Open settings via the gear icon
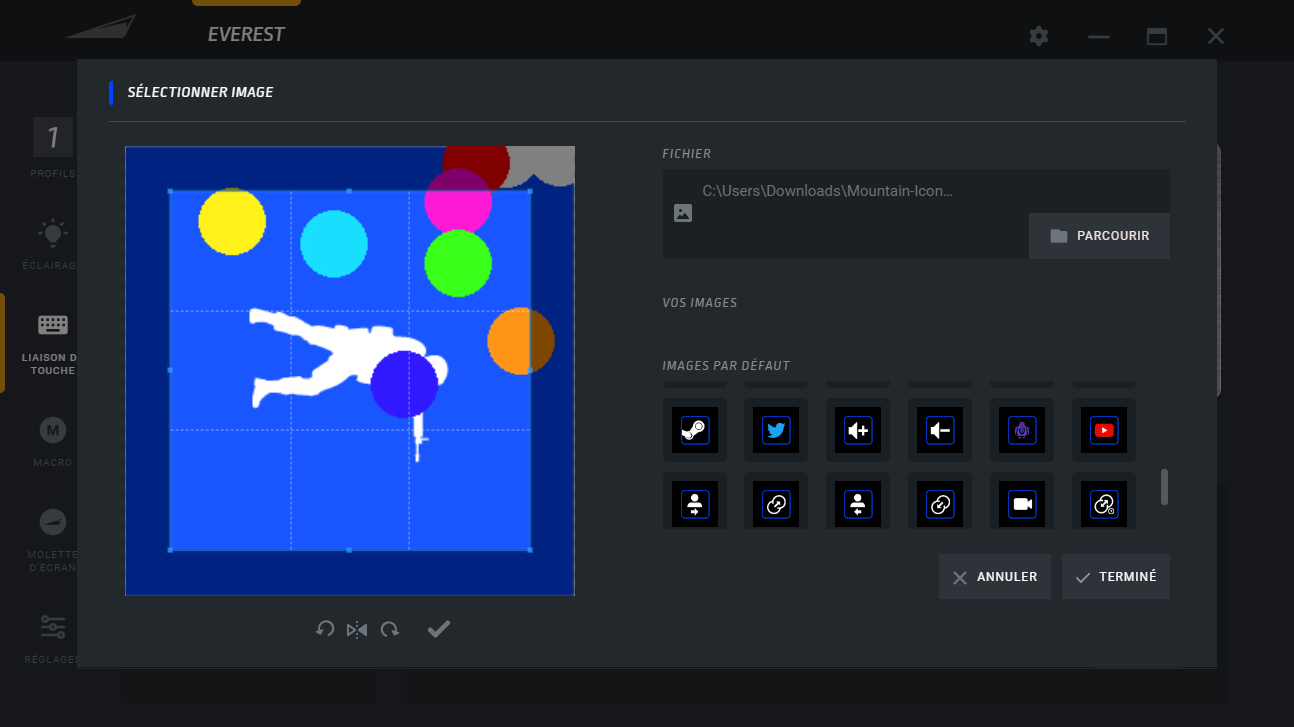 [1039, 36]
